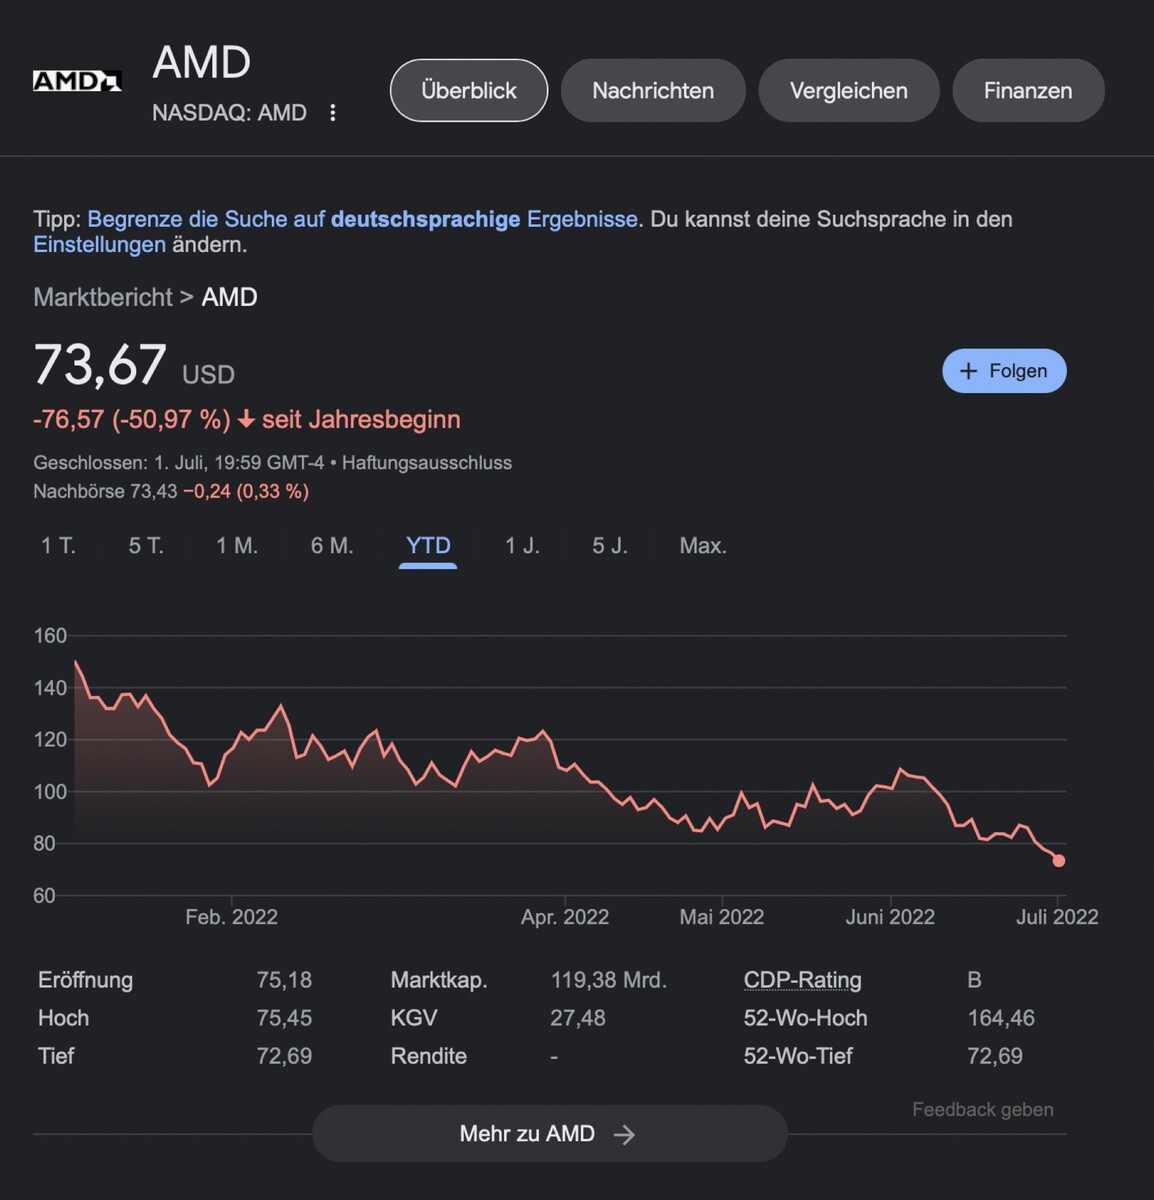This screenshot has width=1154, height=1200.
Task: Switch to the Überblick tab
Action: (x=469, y=91)
